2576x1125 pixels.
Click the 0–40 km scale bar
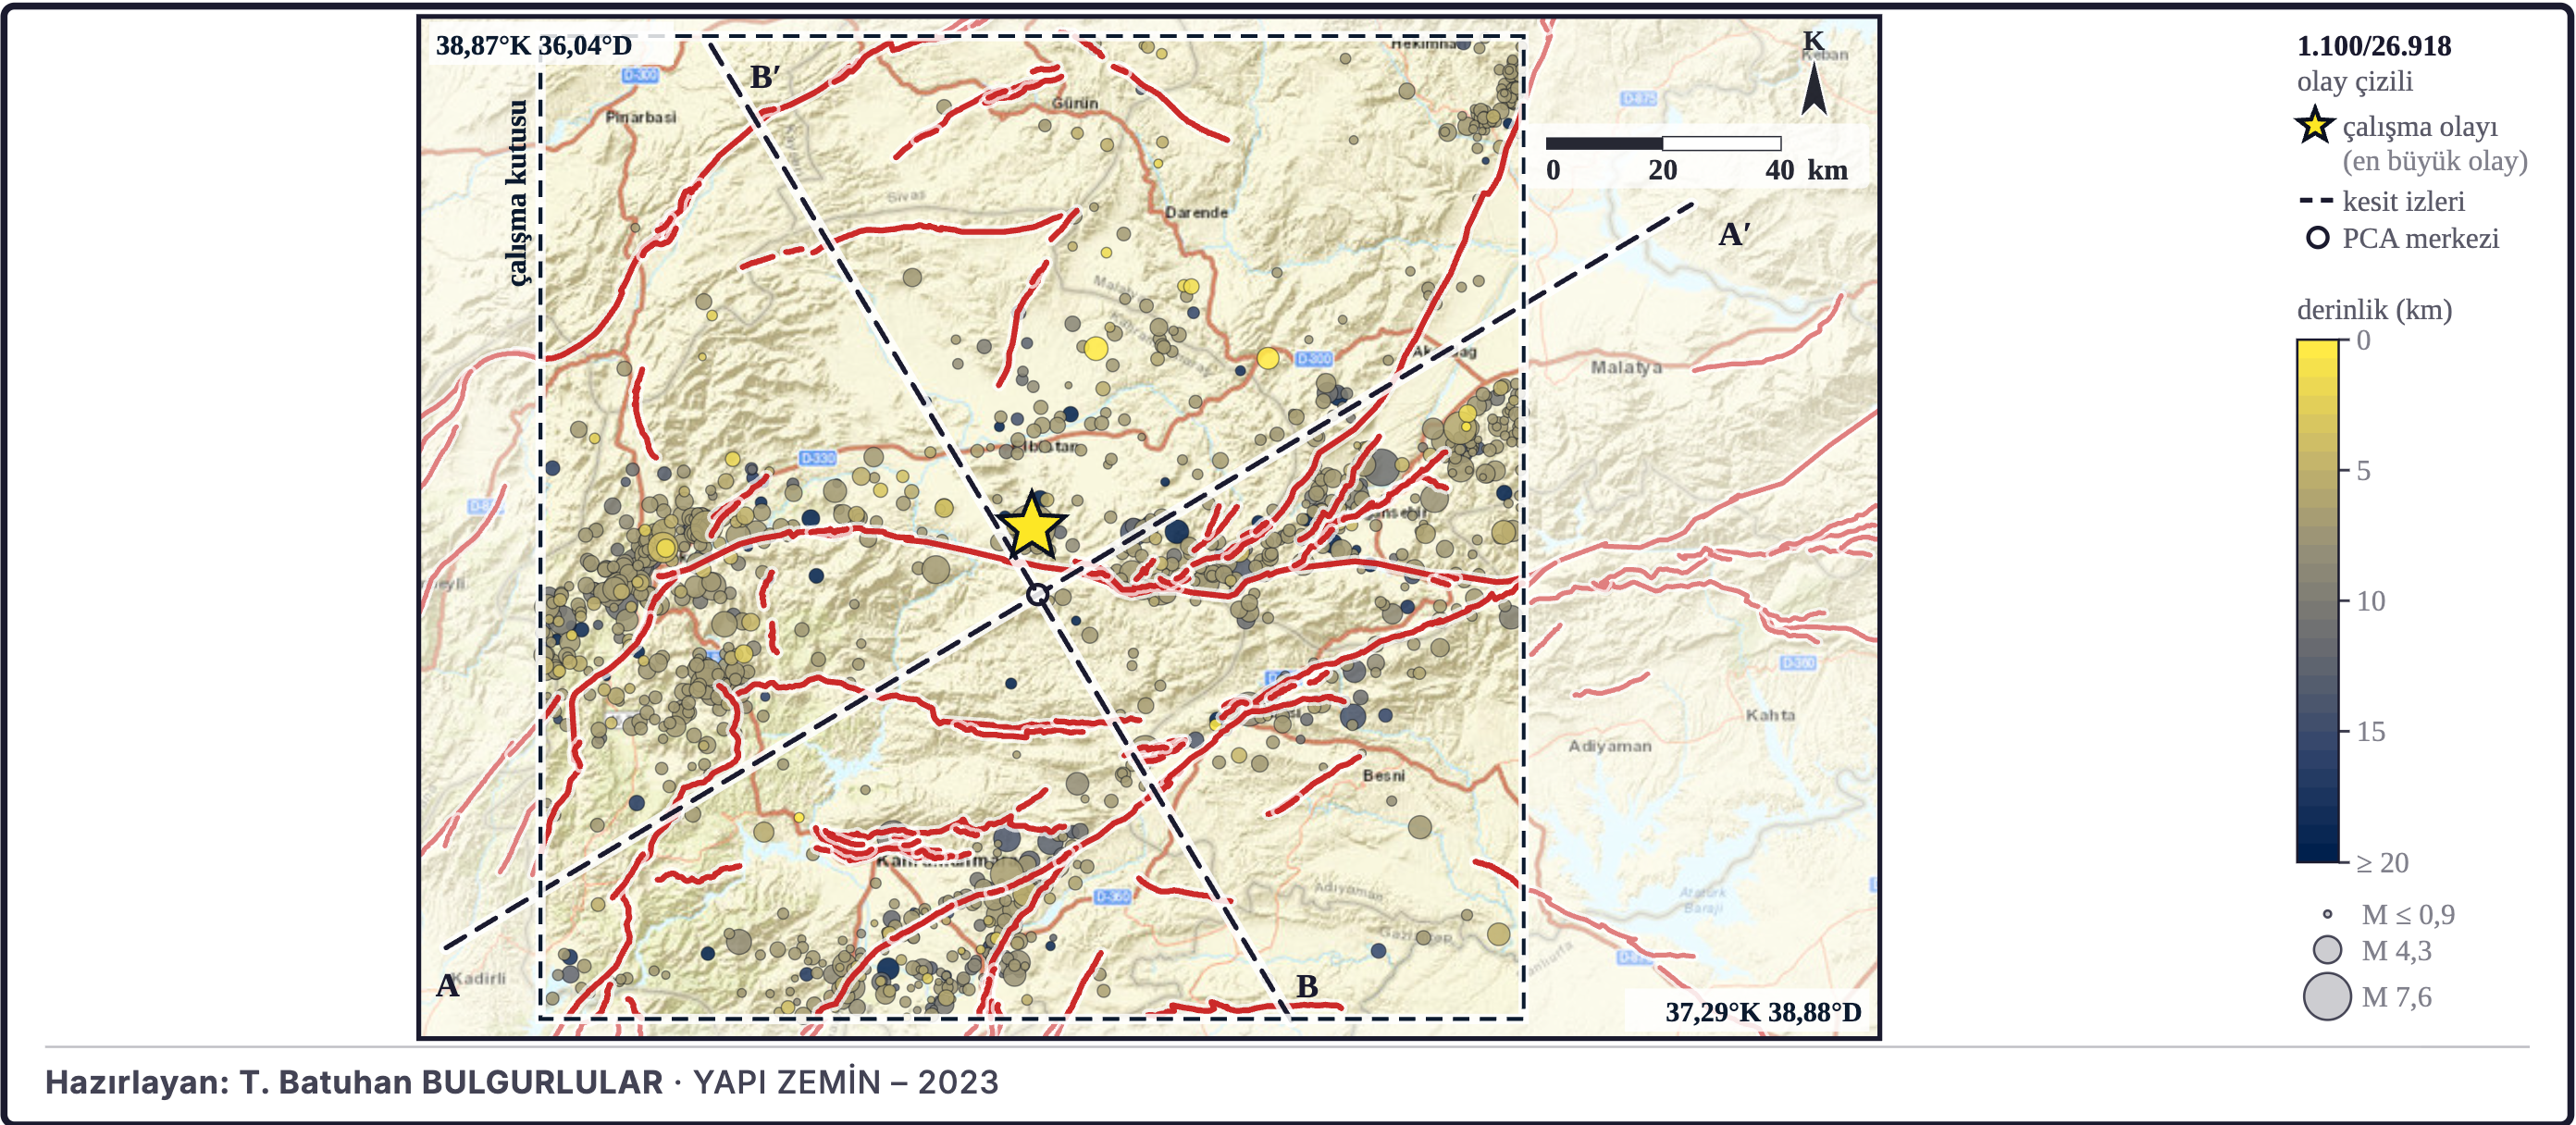[1663, 144]
